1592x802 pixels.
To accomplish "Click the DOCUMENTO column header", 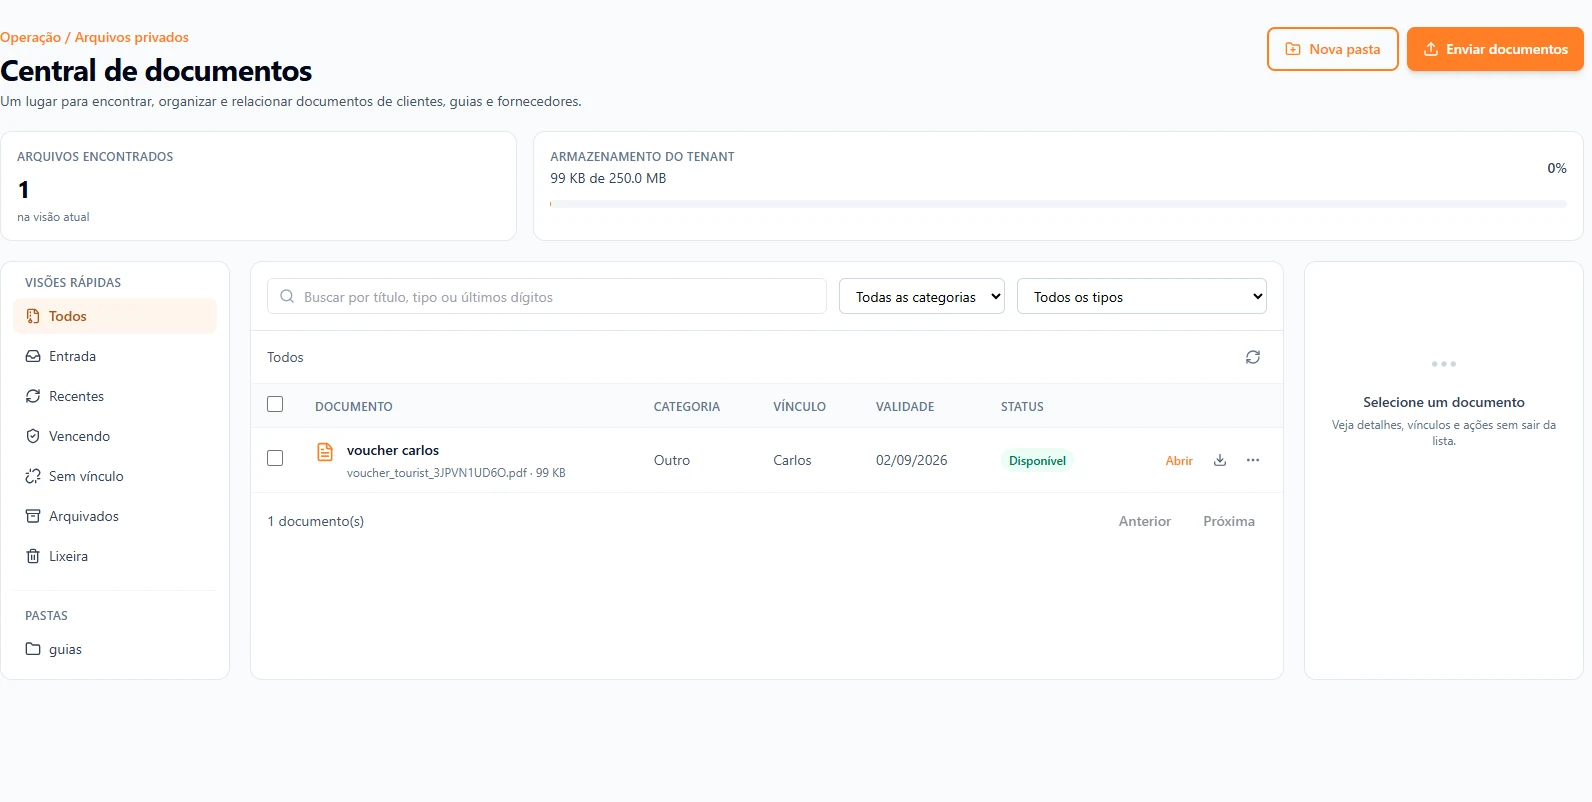I will [x=354, y=407].
